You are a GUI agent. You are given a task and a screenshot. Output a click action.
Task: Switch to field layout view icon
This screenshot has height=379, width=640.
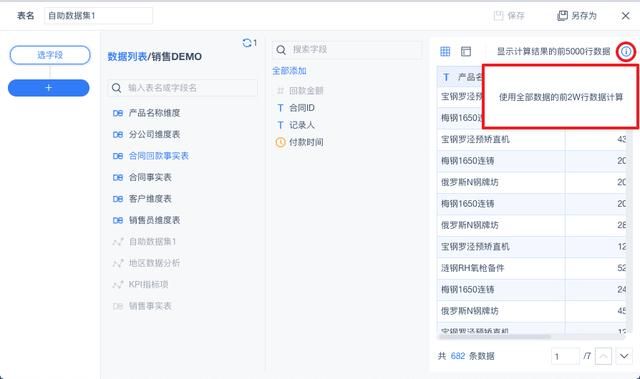pyautogui.click(x=466, y=51)
